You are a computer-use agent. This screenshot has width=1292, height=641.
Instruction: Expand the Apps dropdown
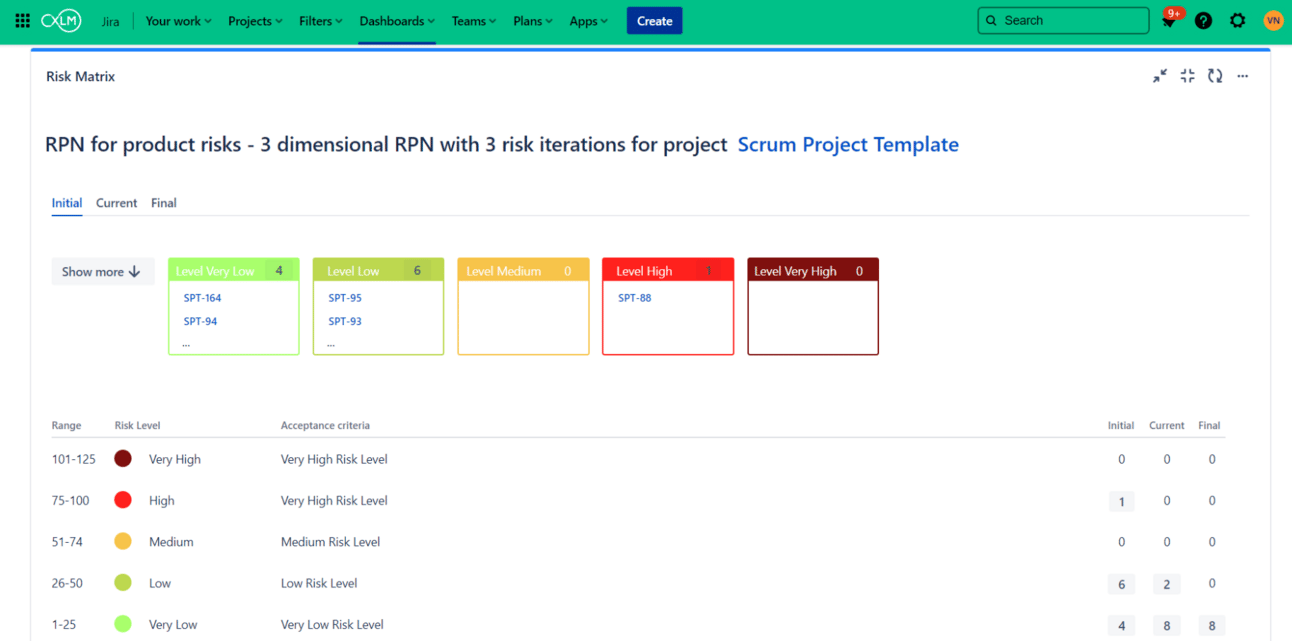pos(589,21)
